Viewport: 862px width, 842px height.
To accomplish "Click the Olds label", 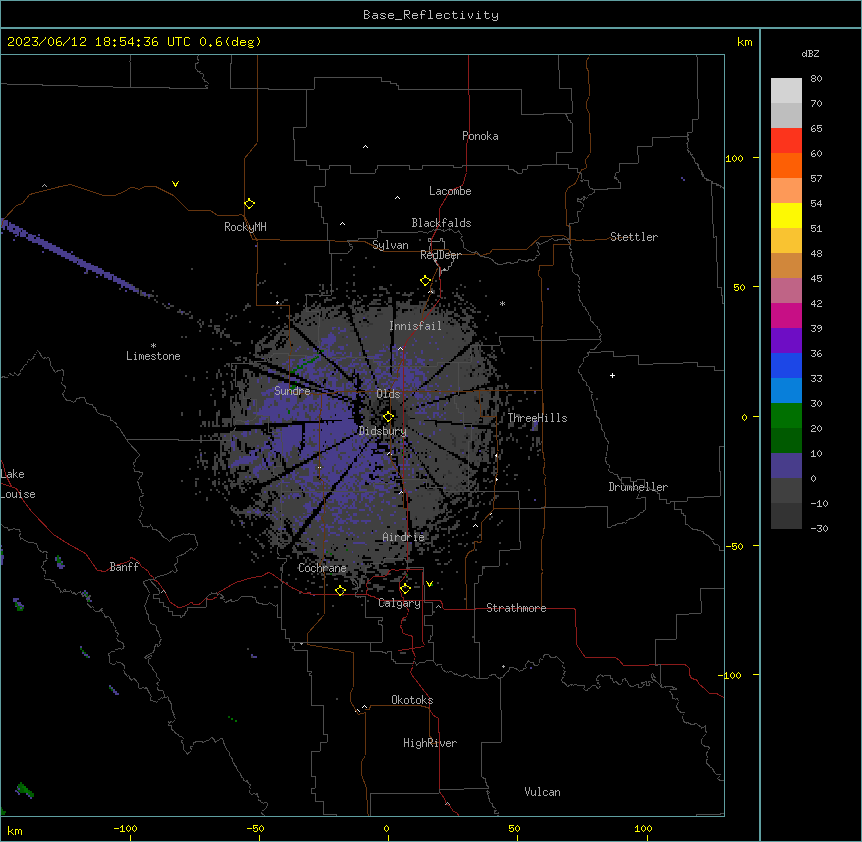I will (x=388, y=394).
